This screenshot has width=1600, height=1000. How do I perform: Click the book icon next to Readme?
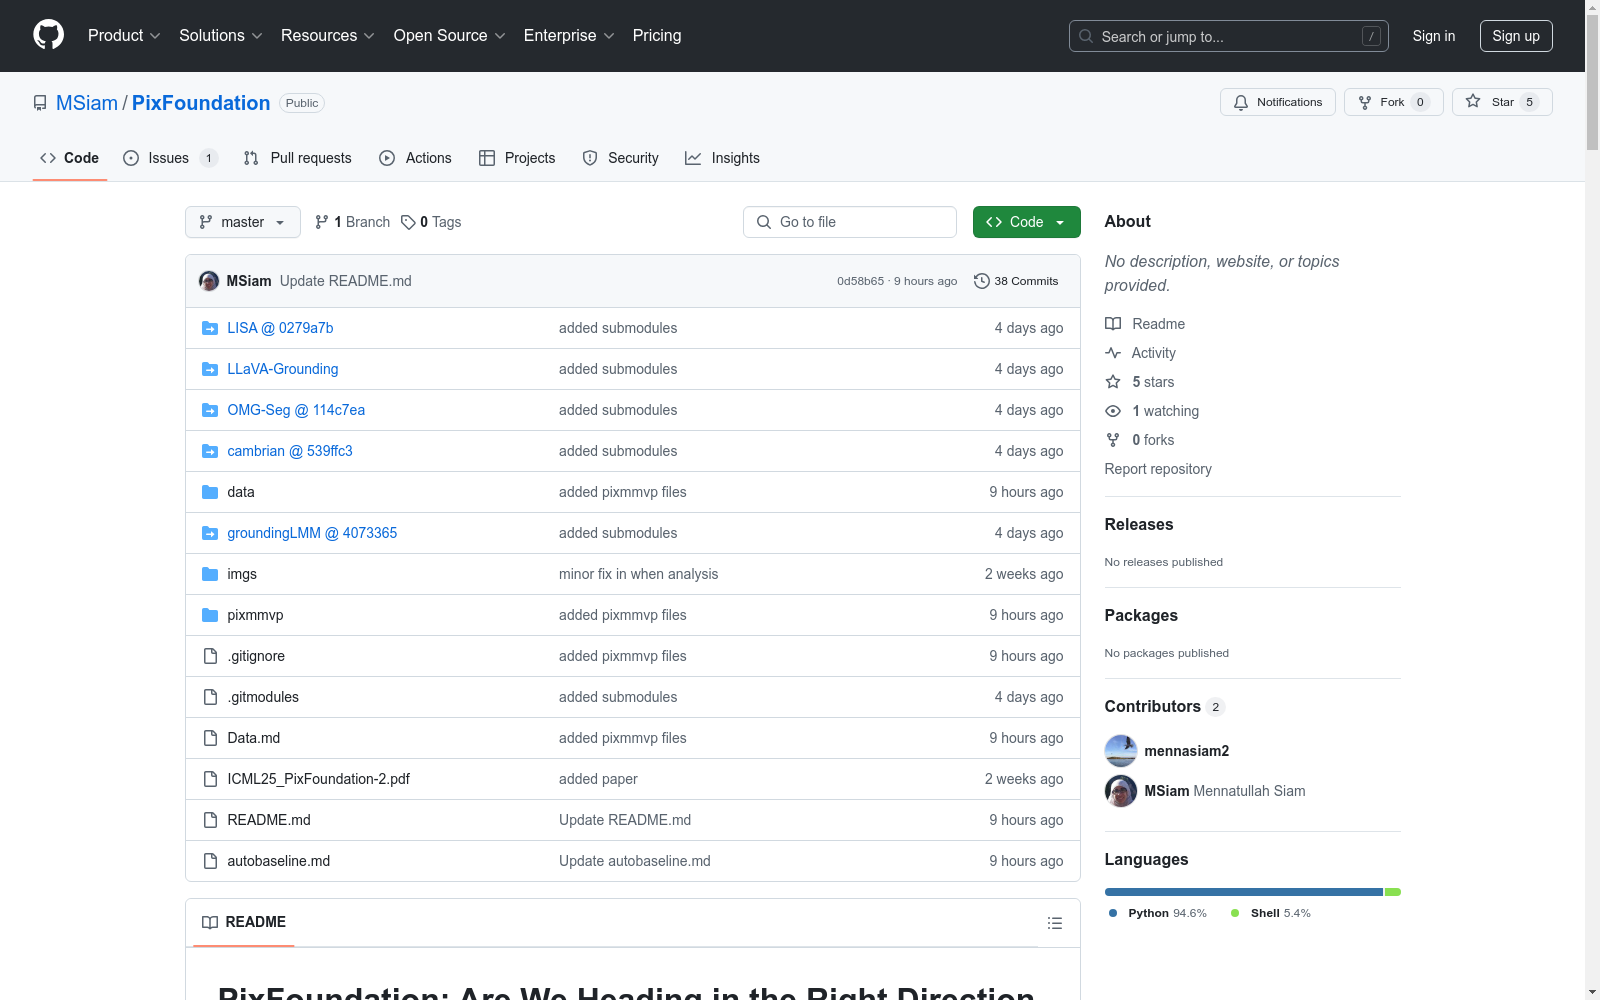1113,324
